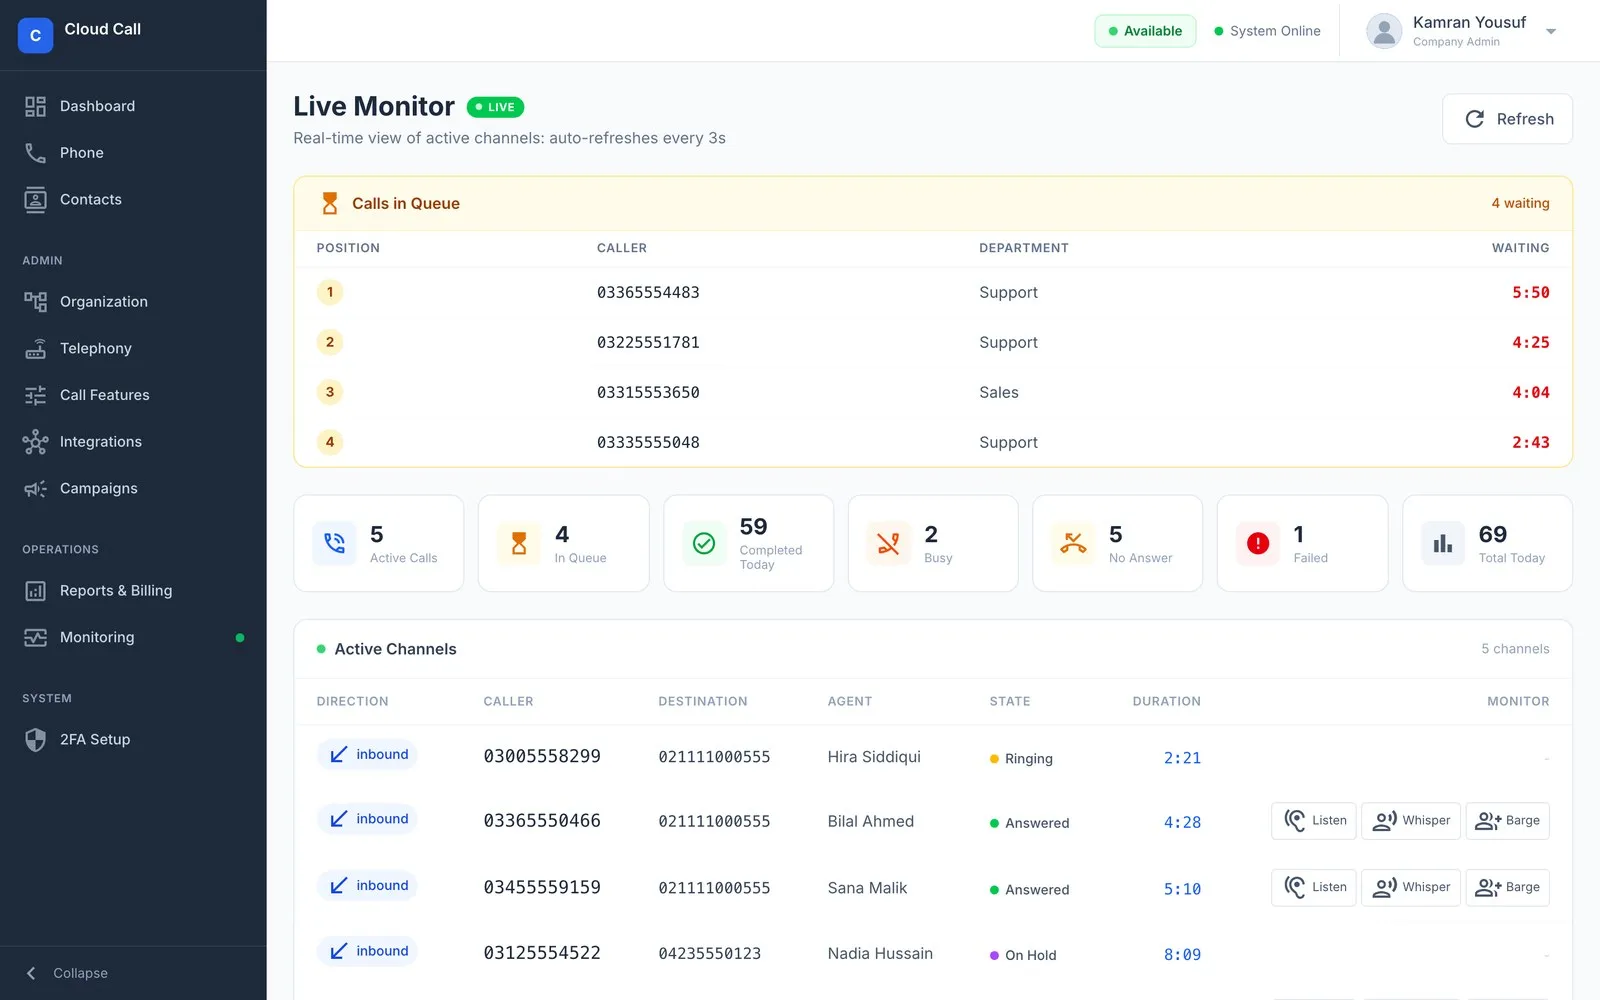The image size is (1600, 1000).
Task: Click the Contacts book icon
Action: 35,200
